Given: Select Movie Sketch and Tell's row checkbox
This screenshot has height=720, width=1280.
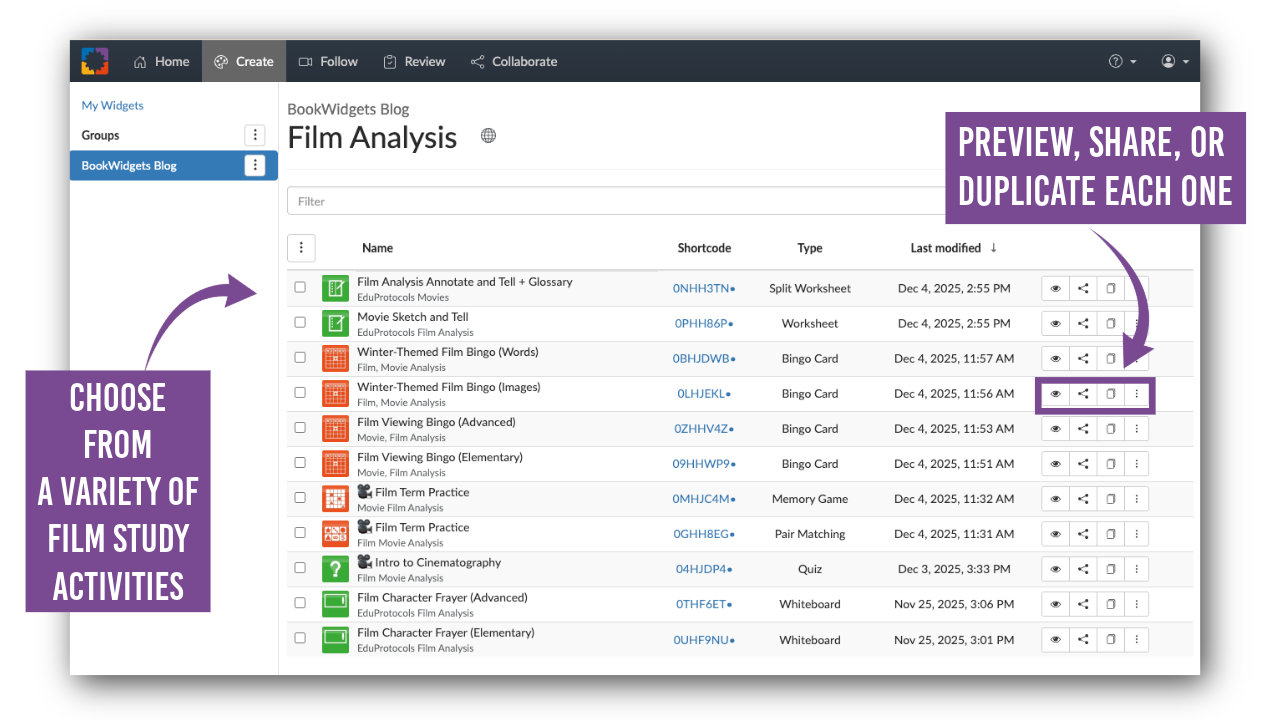Looking at the screenshot, I should (x=299, y=323).
